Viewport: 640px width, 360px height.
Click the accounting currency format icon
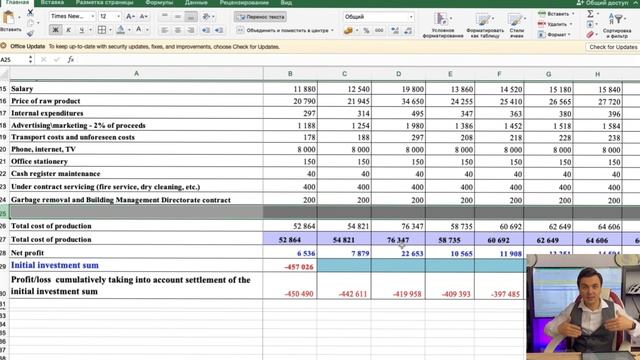pos(348,31)
